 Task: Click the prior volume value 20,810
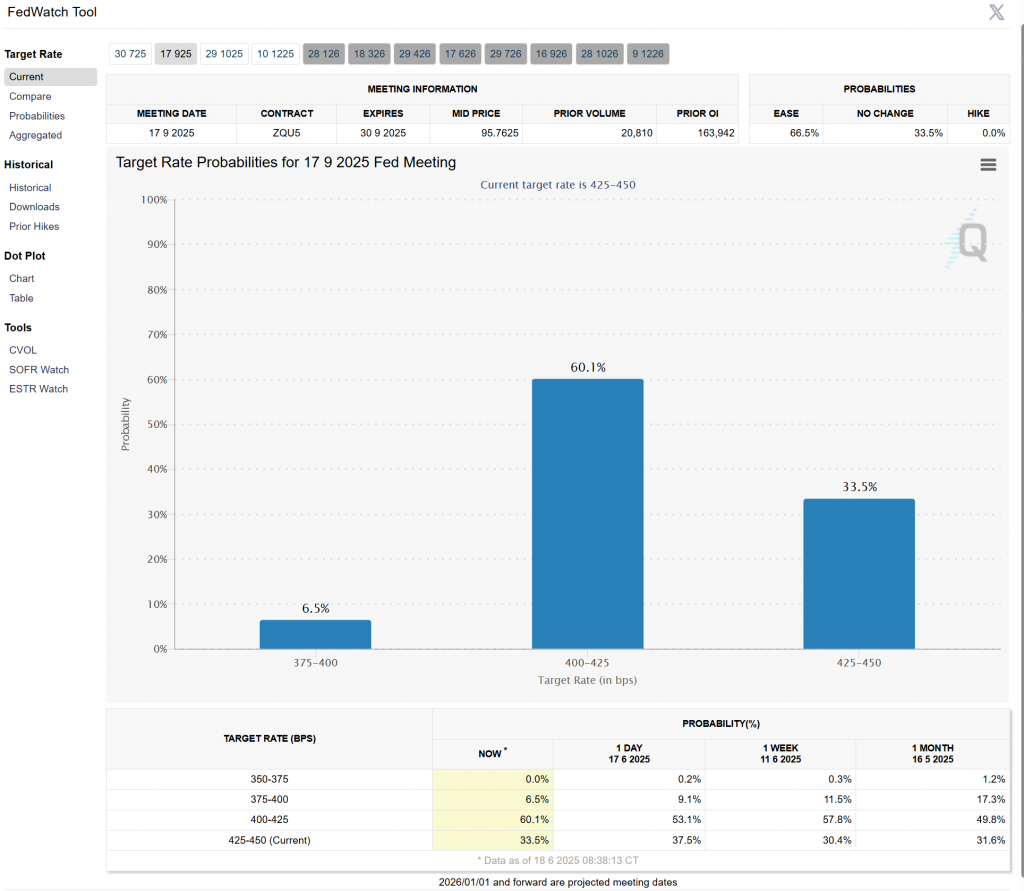(x=637, y=133)
